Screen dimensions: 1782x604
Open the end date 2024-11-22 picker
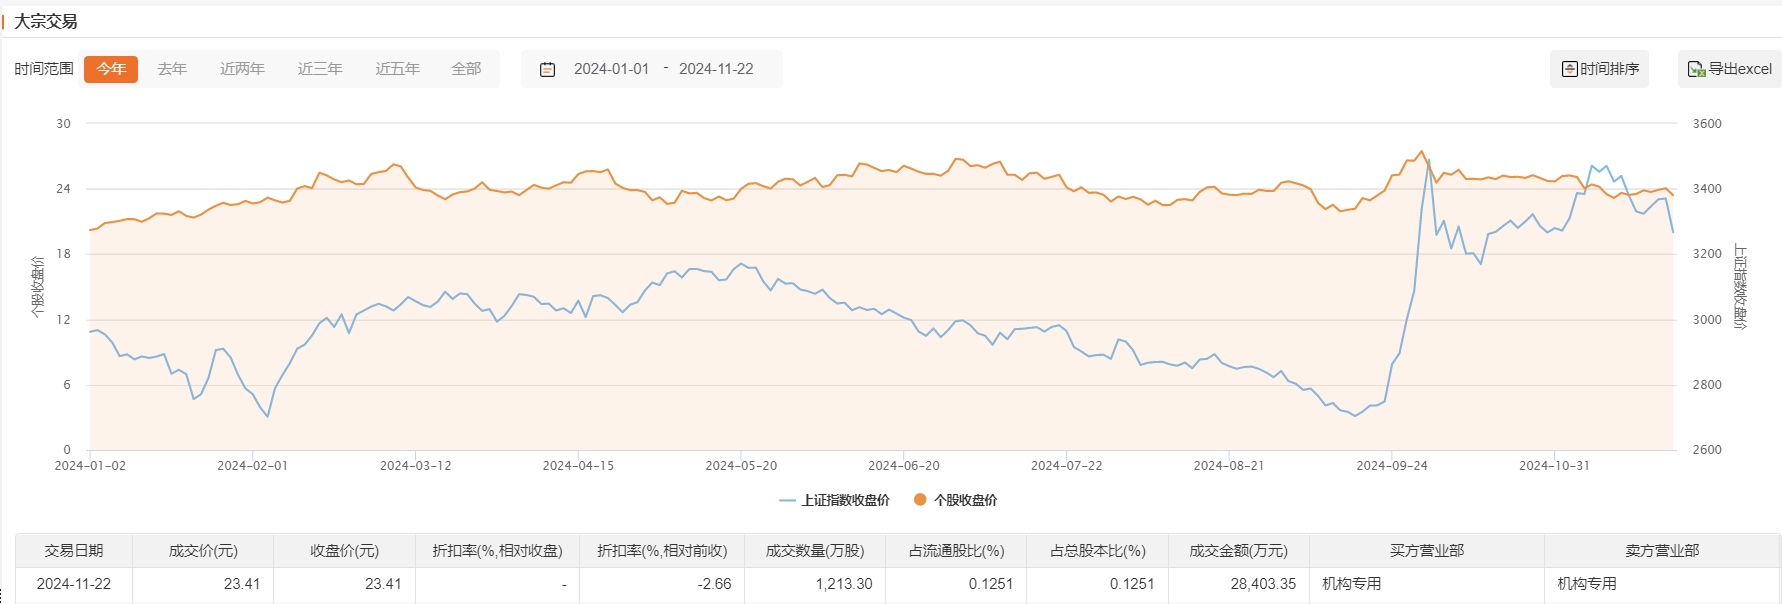(x=716, y=69)
